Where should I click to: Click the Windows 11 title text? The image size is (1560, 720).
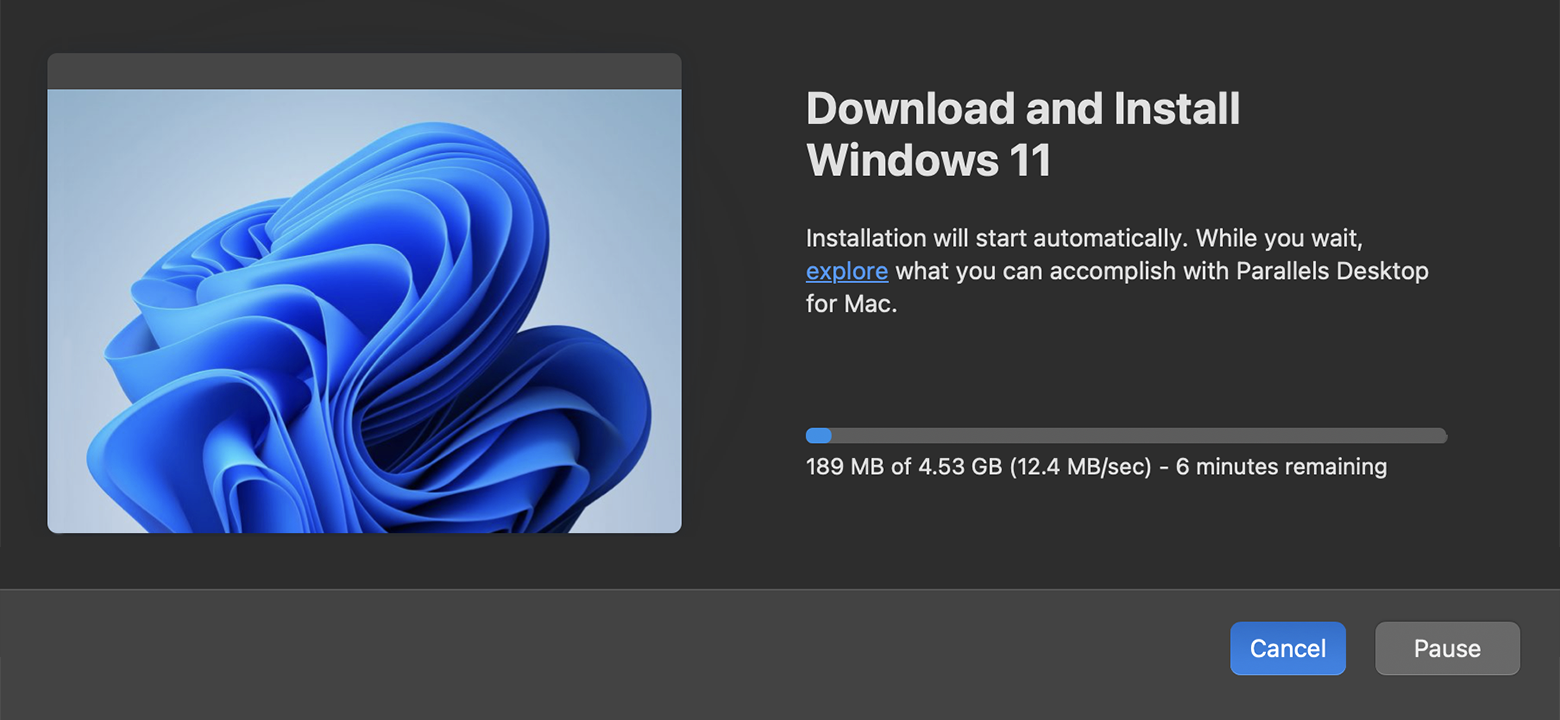[x=928, y=161]
